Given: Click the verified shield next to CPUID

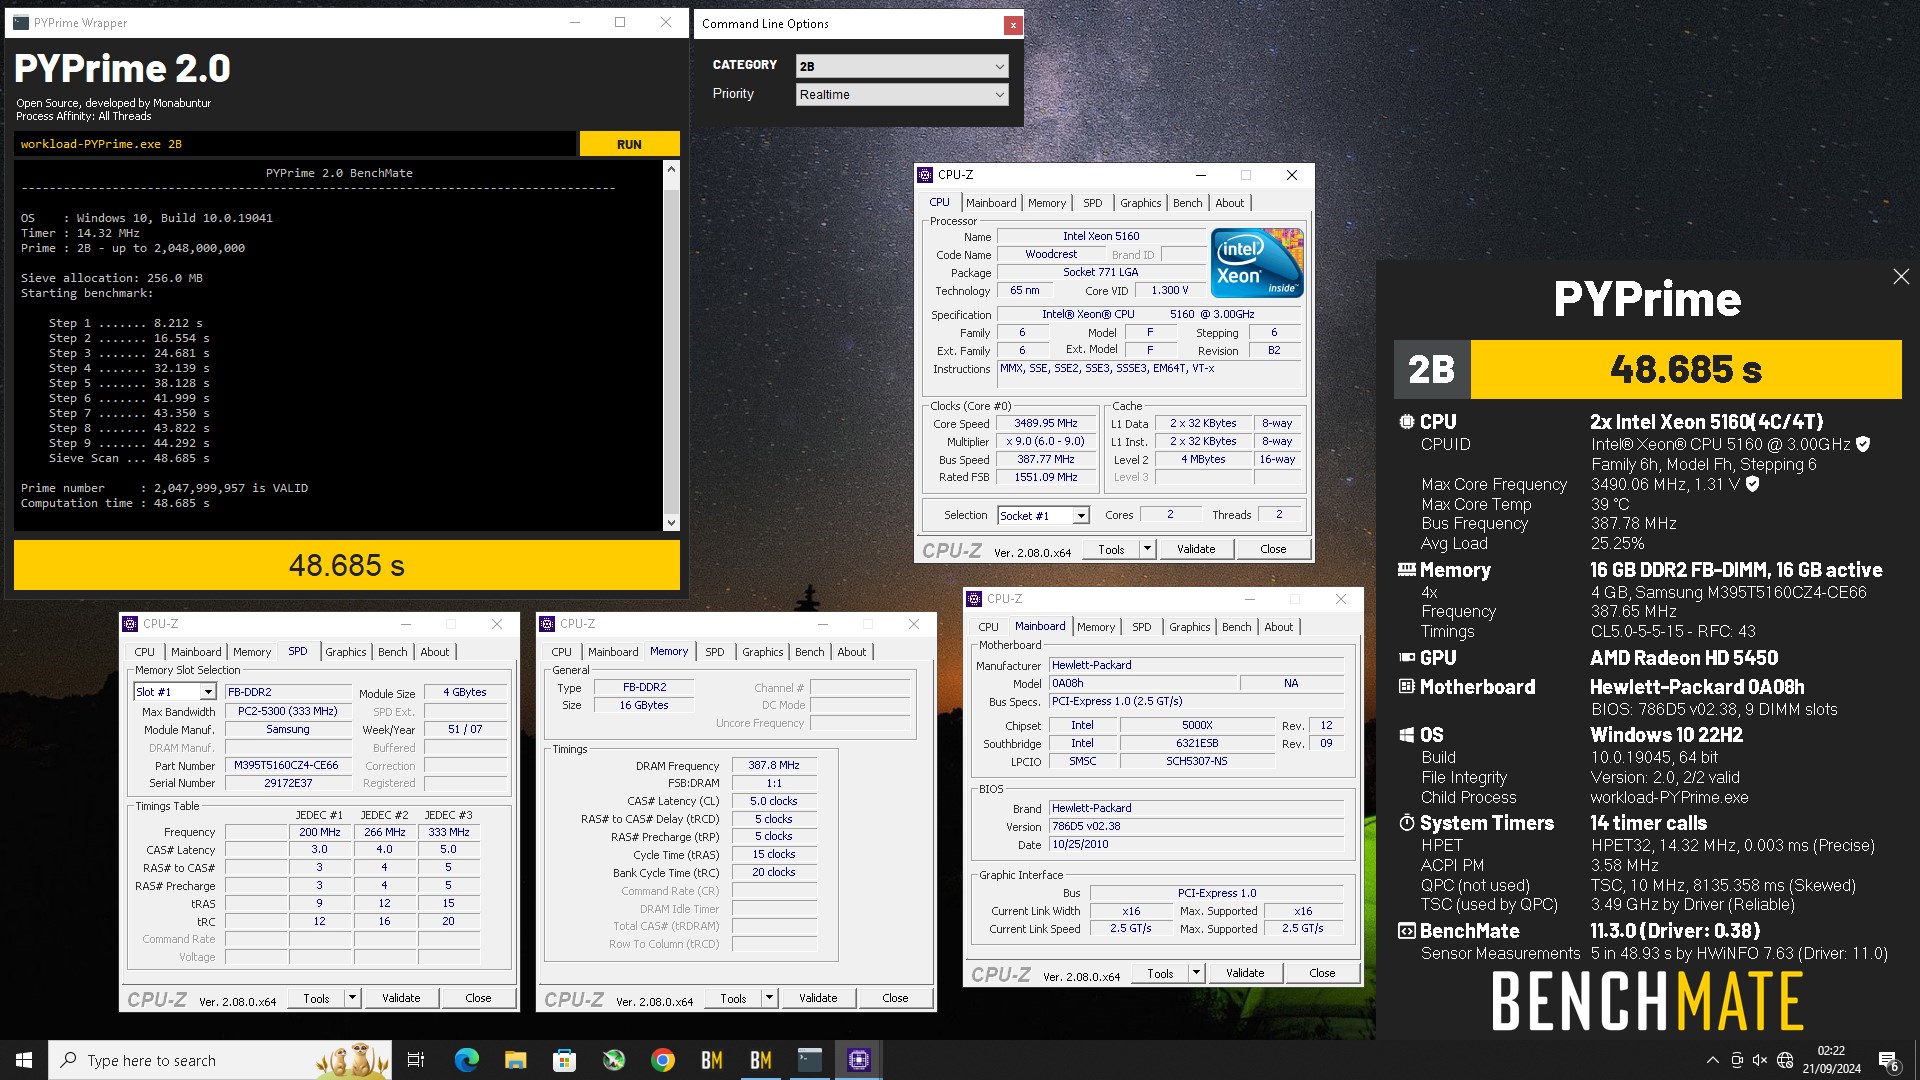Looking at the screenshot, I should click(x=1863, y=444).
